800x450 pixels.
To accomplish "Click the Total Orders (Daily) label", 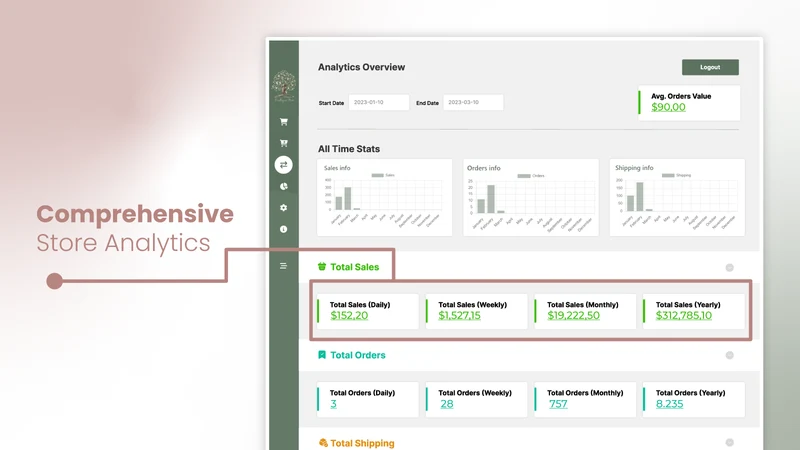I will pos(362,393).
